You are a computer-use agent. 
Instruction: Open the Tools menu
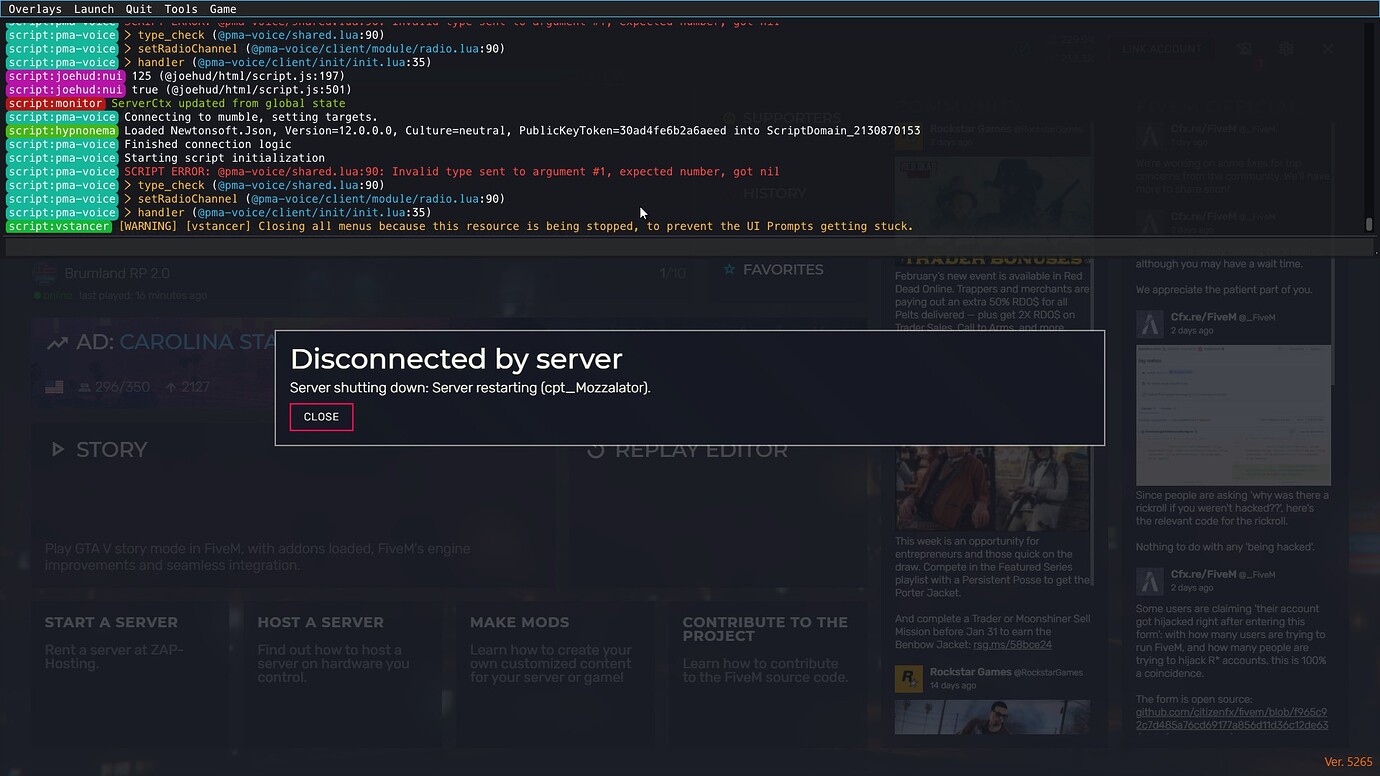point(180,9)
